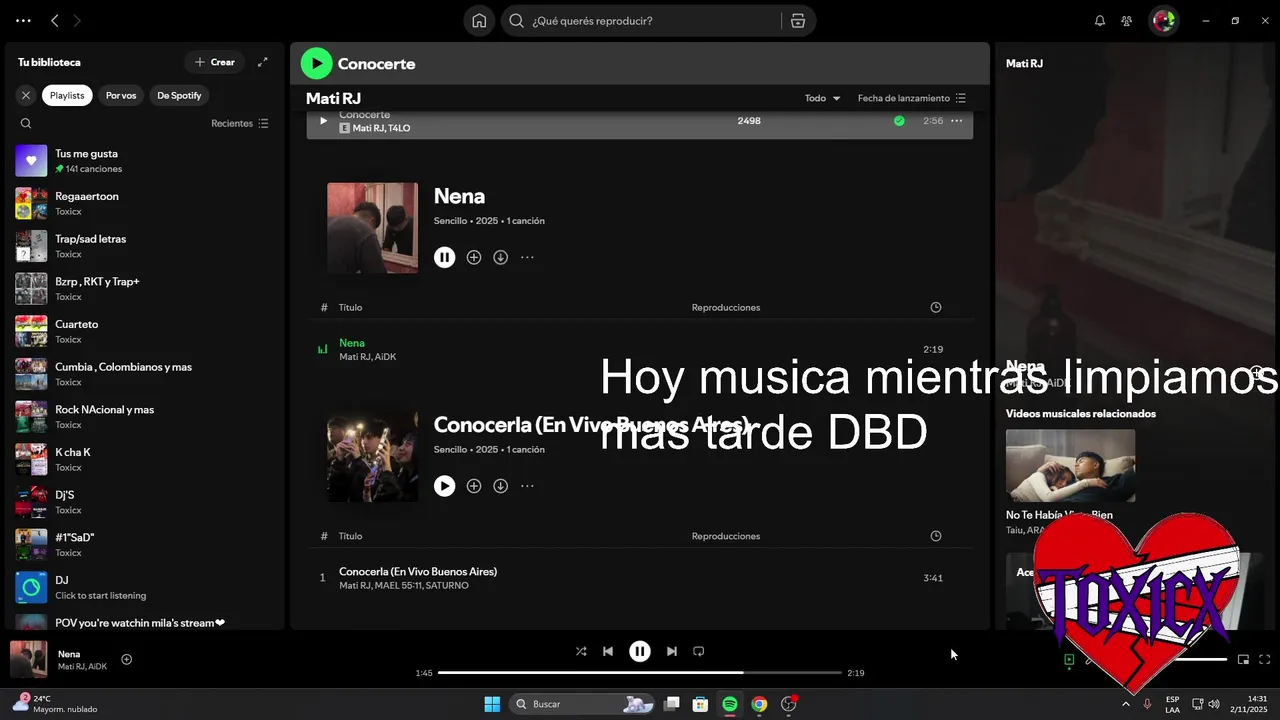Play Conocerte with the green button
Screen dimensions: 1280x720
pyautogui.click(x=316, y=63)
